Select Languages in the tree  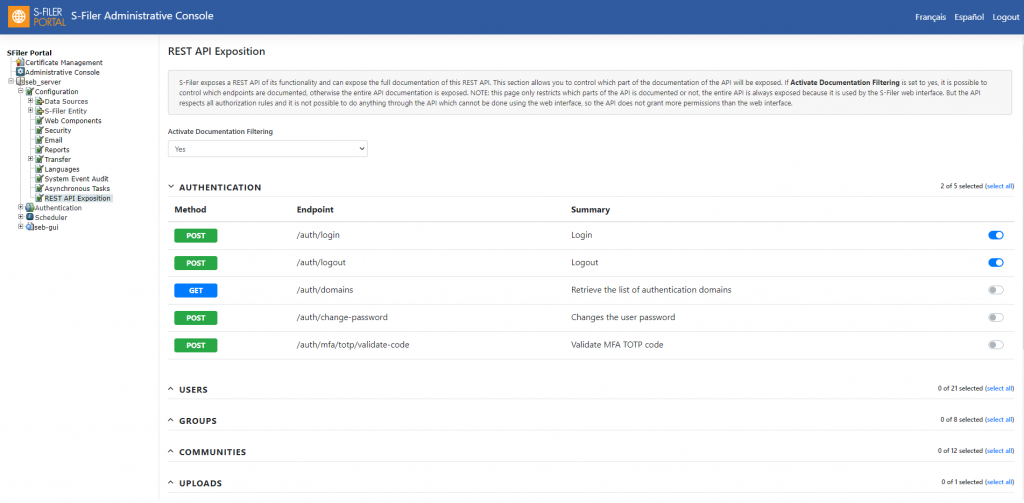(x=62, y=169)
